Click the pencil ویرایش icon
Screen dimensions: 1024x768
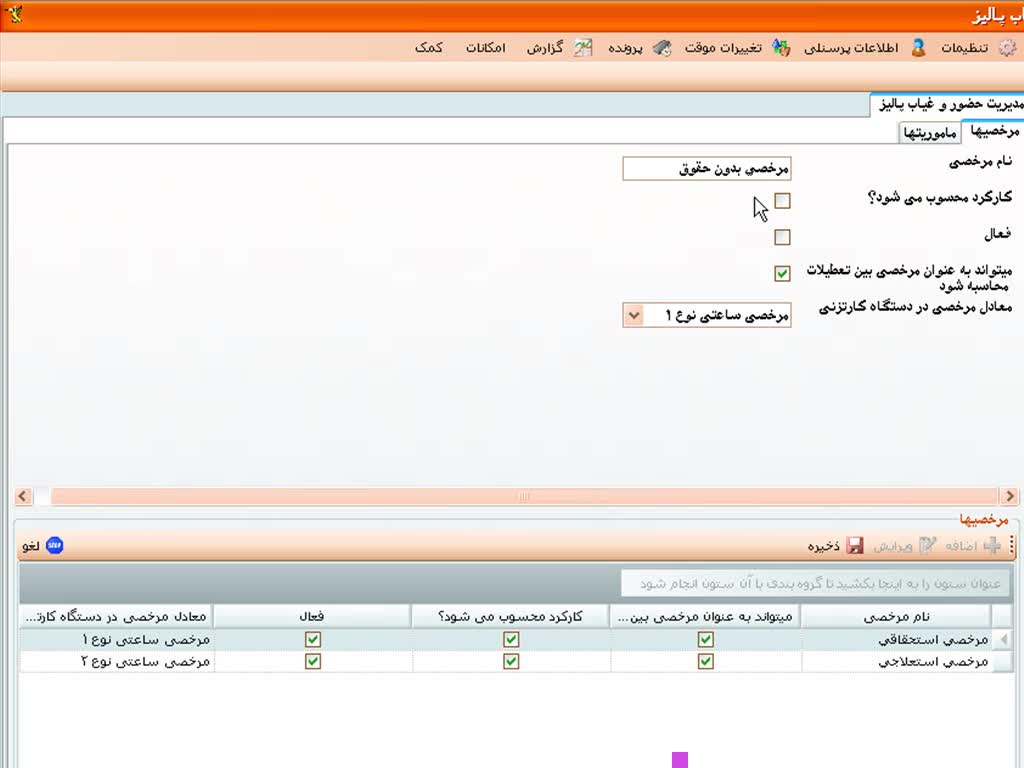click(x=927, y=545)
